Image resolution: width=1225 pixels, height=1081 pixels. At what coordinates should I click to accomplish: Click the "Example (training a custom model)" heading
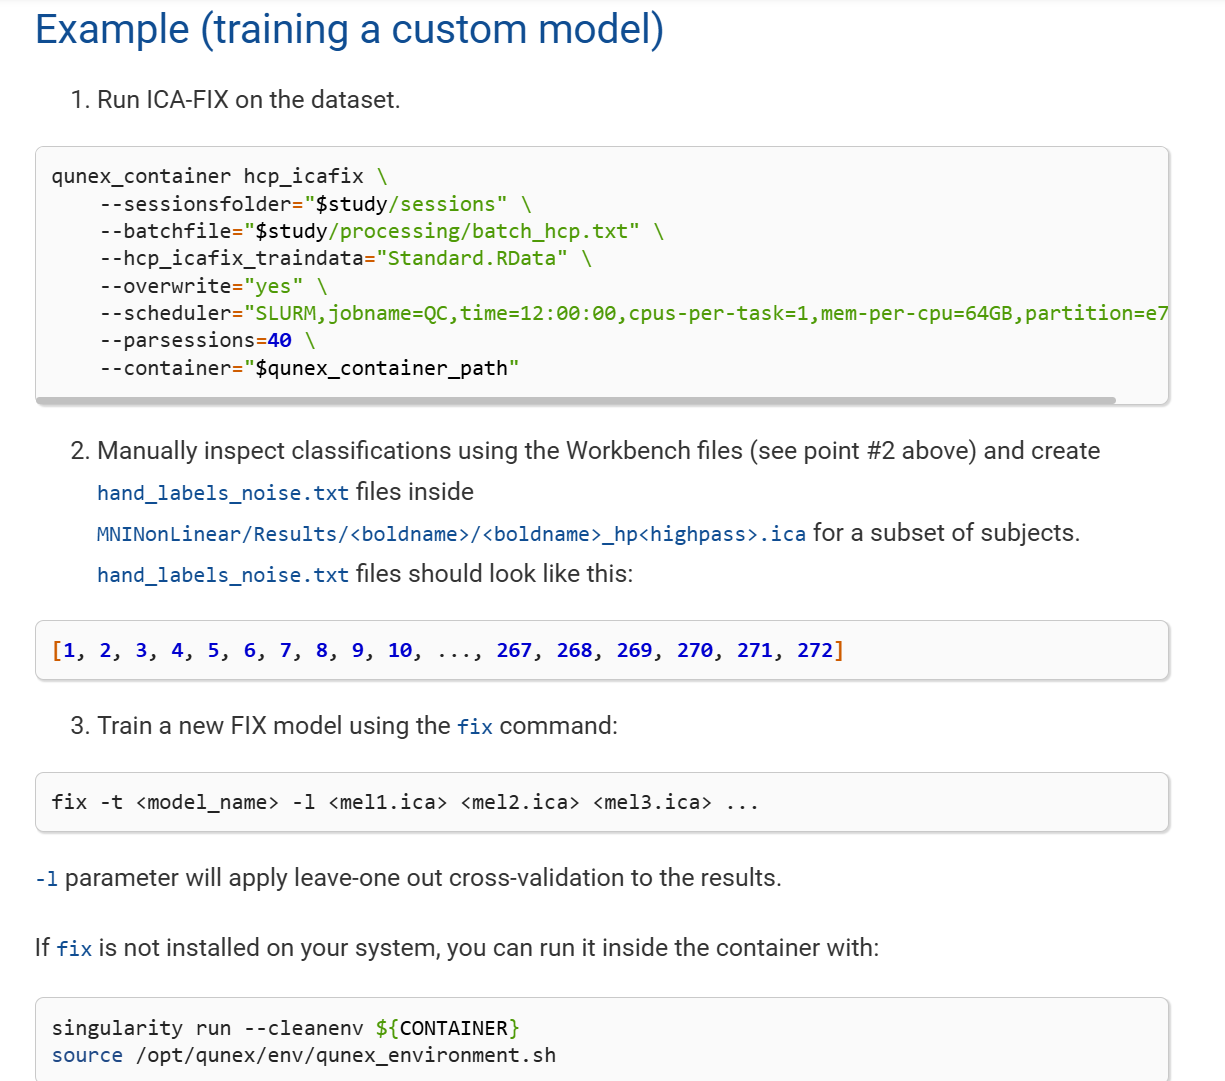(349, 29)
